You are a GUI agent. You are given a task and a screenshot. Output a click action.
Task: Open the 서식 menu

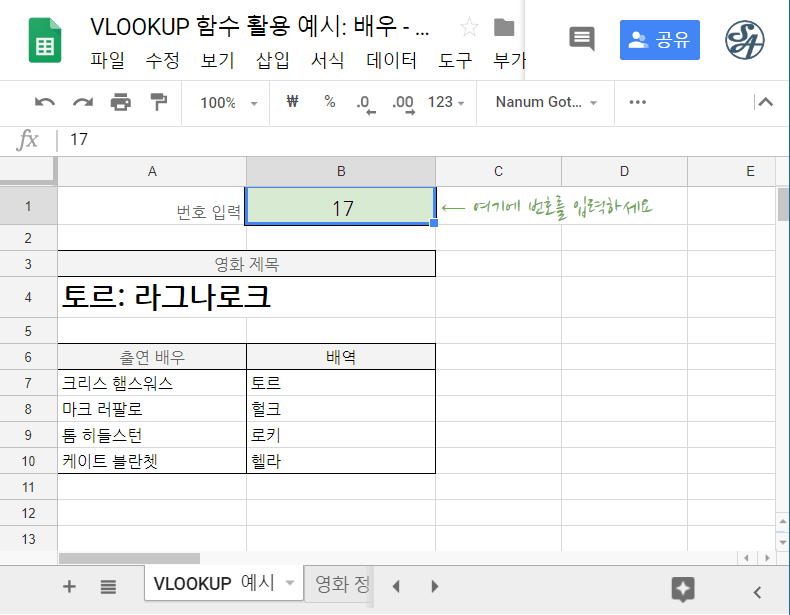pyautogui.click(x=327, y=60)
